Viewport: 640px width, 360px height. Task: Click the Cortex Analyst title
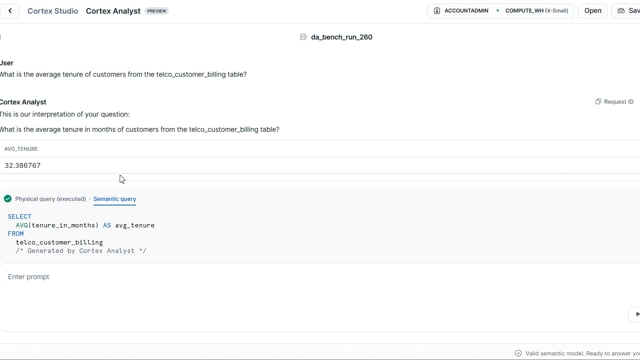point(113,11)
